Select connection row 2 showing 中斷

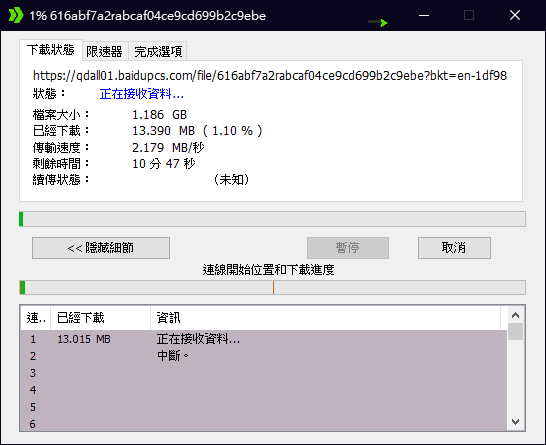pos(264,356)
